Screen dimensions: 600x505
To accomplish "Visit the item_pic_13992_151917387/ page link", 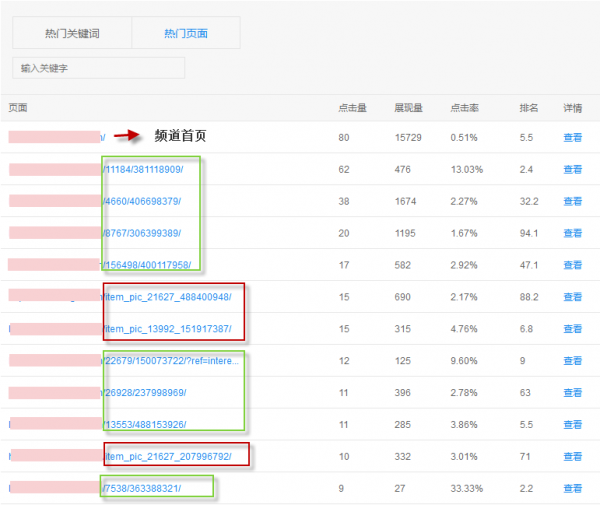I will [167, 329].
